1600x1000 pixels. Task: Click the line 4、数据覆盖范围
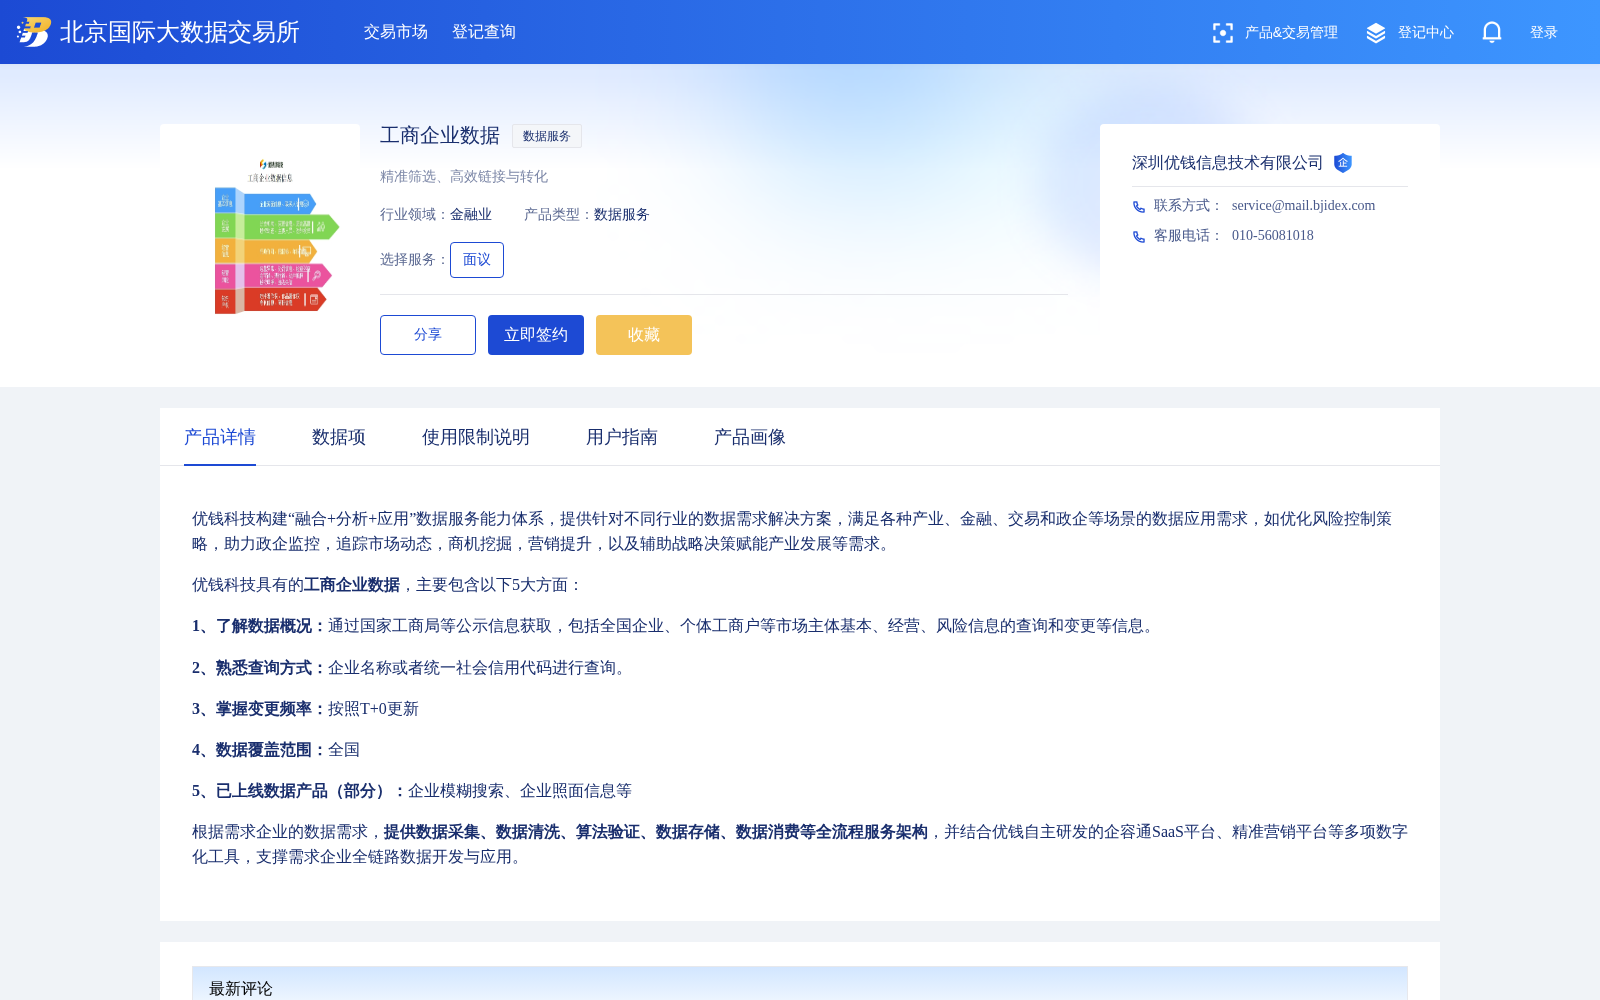(x=276, y=750)
